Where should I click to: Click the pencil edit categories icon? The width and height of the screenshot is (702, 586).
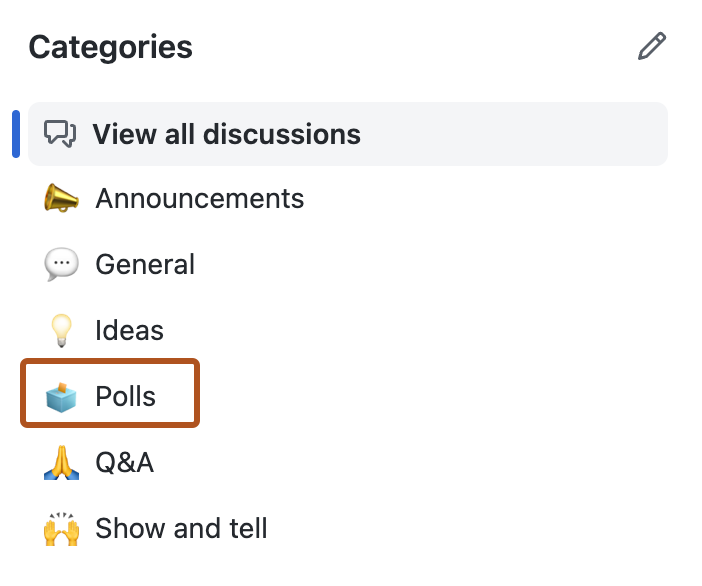click(x=651, y=46)
